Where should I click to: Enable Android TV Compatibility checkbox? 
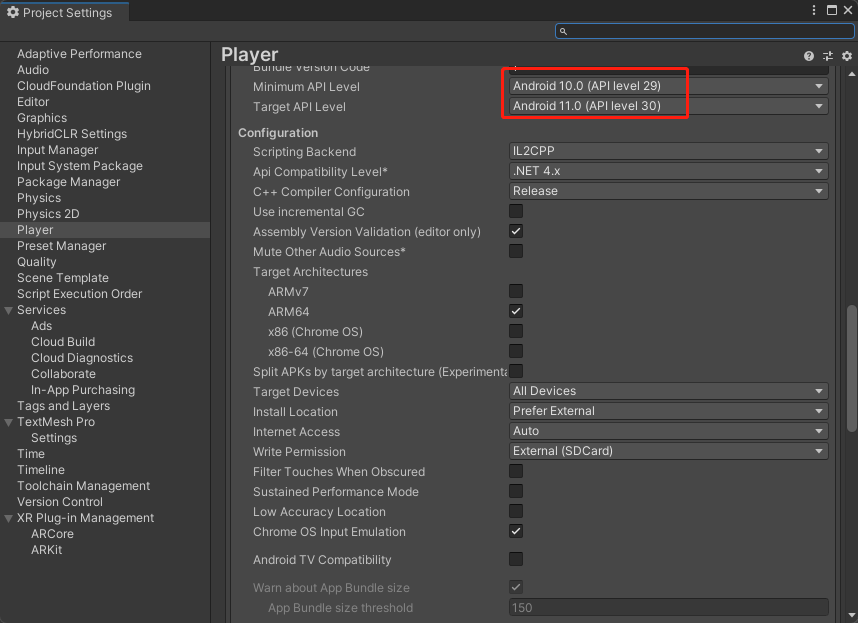[x=516, y=559]
